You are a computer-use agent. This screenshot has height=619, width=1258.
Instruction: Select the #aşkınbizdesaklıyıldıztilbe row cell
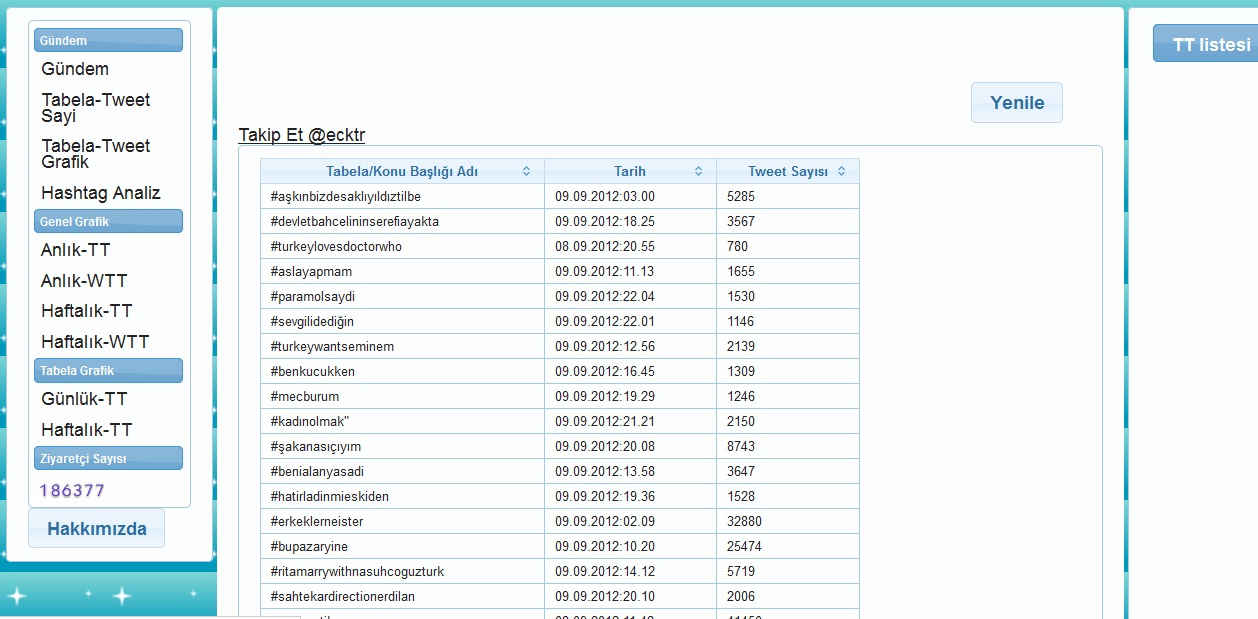pyautogui.click(x=402, y=196)
